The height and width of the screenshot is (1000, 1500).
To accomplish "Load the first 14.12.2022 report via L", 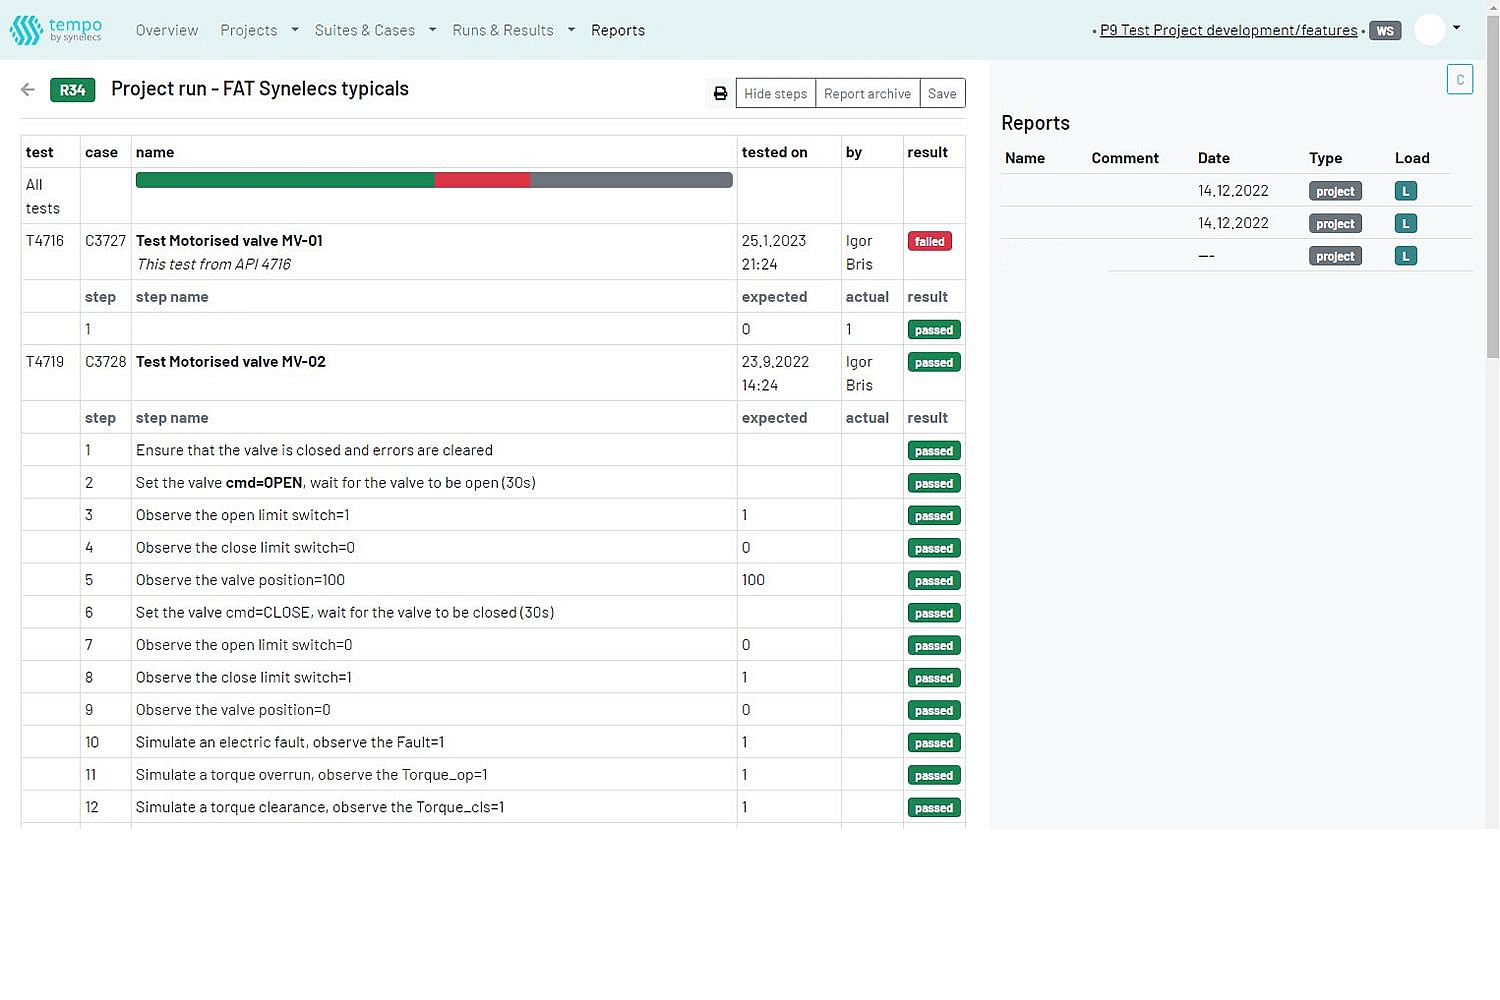I will click(1405, 191).
